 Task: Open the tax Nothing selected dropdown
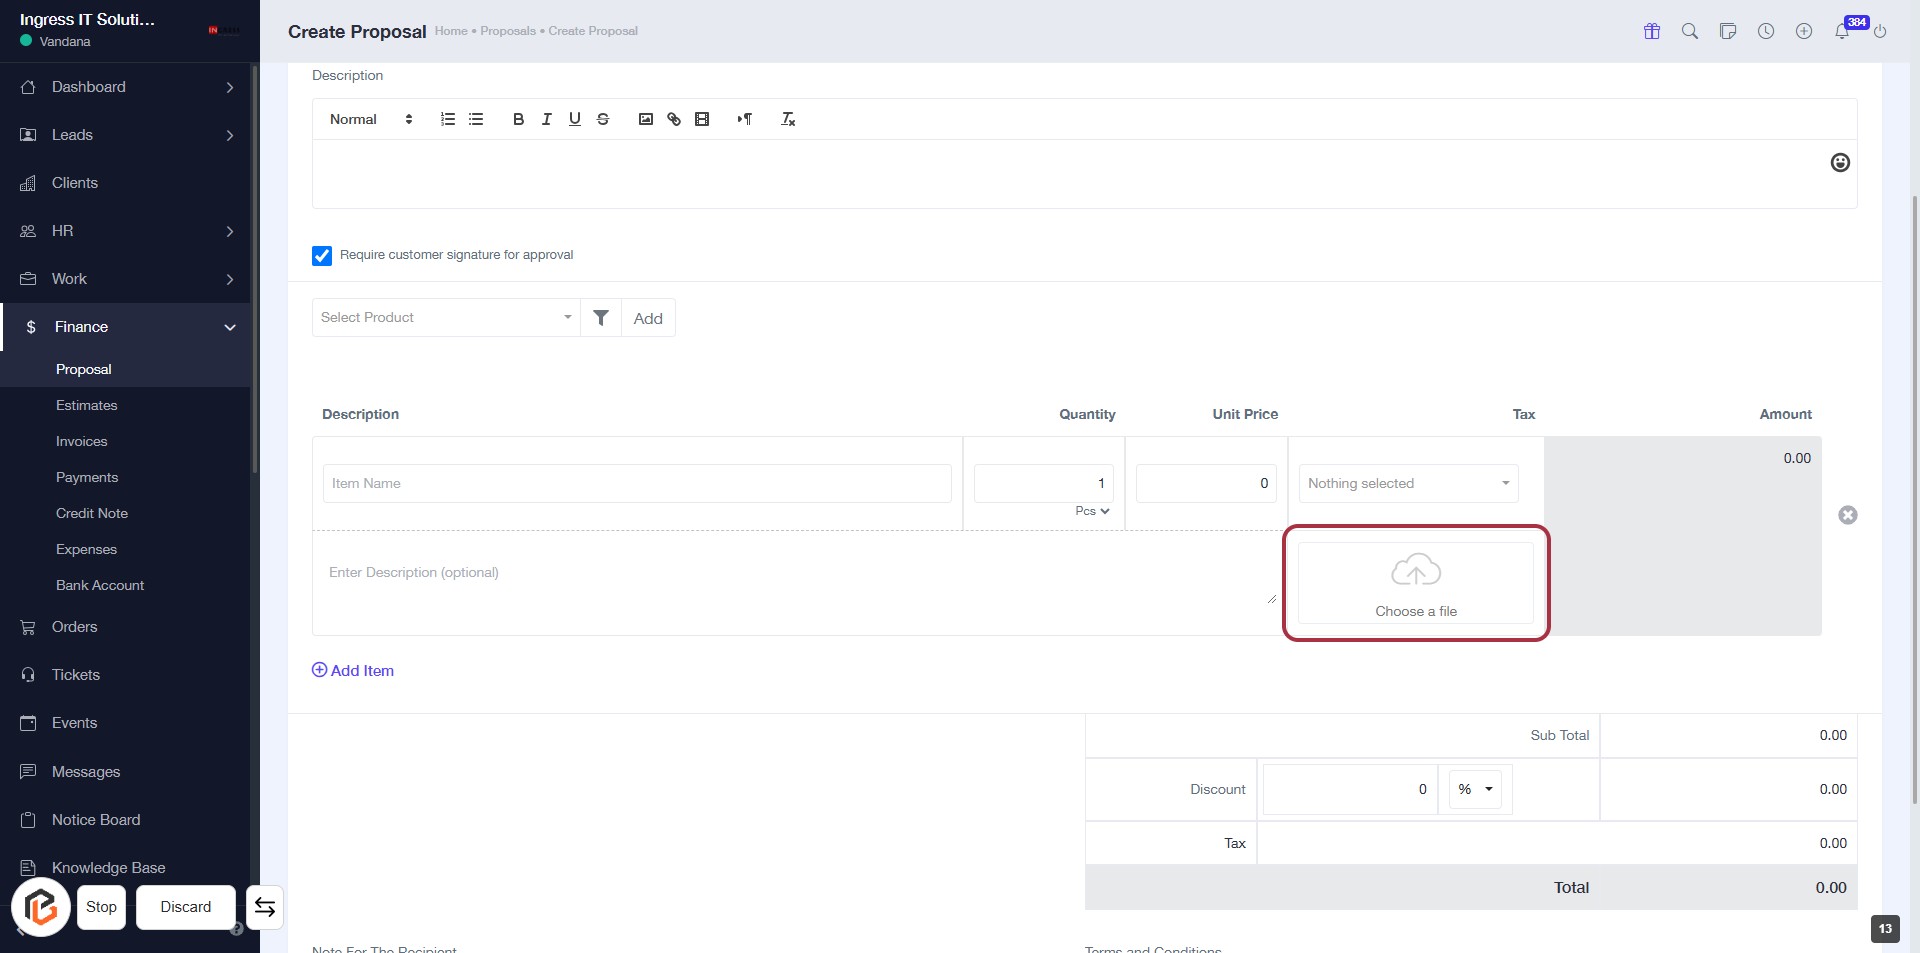[x=1407, y=484]
